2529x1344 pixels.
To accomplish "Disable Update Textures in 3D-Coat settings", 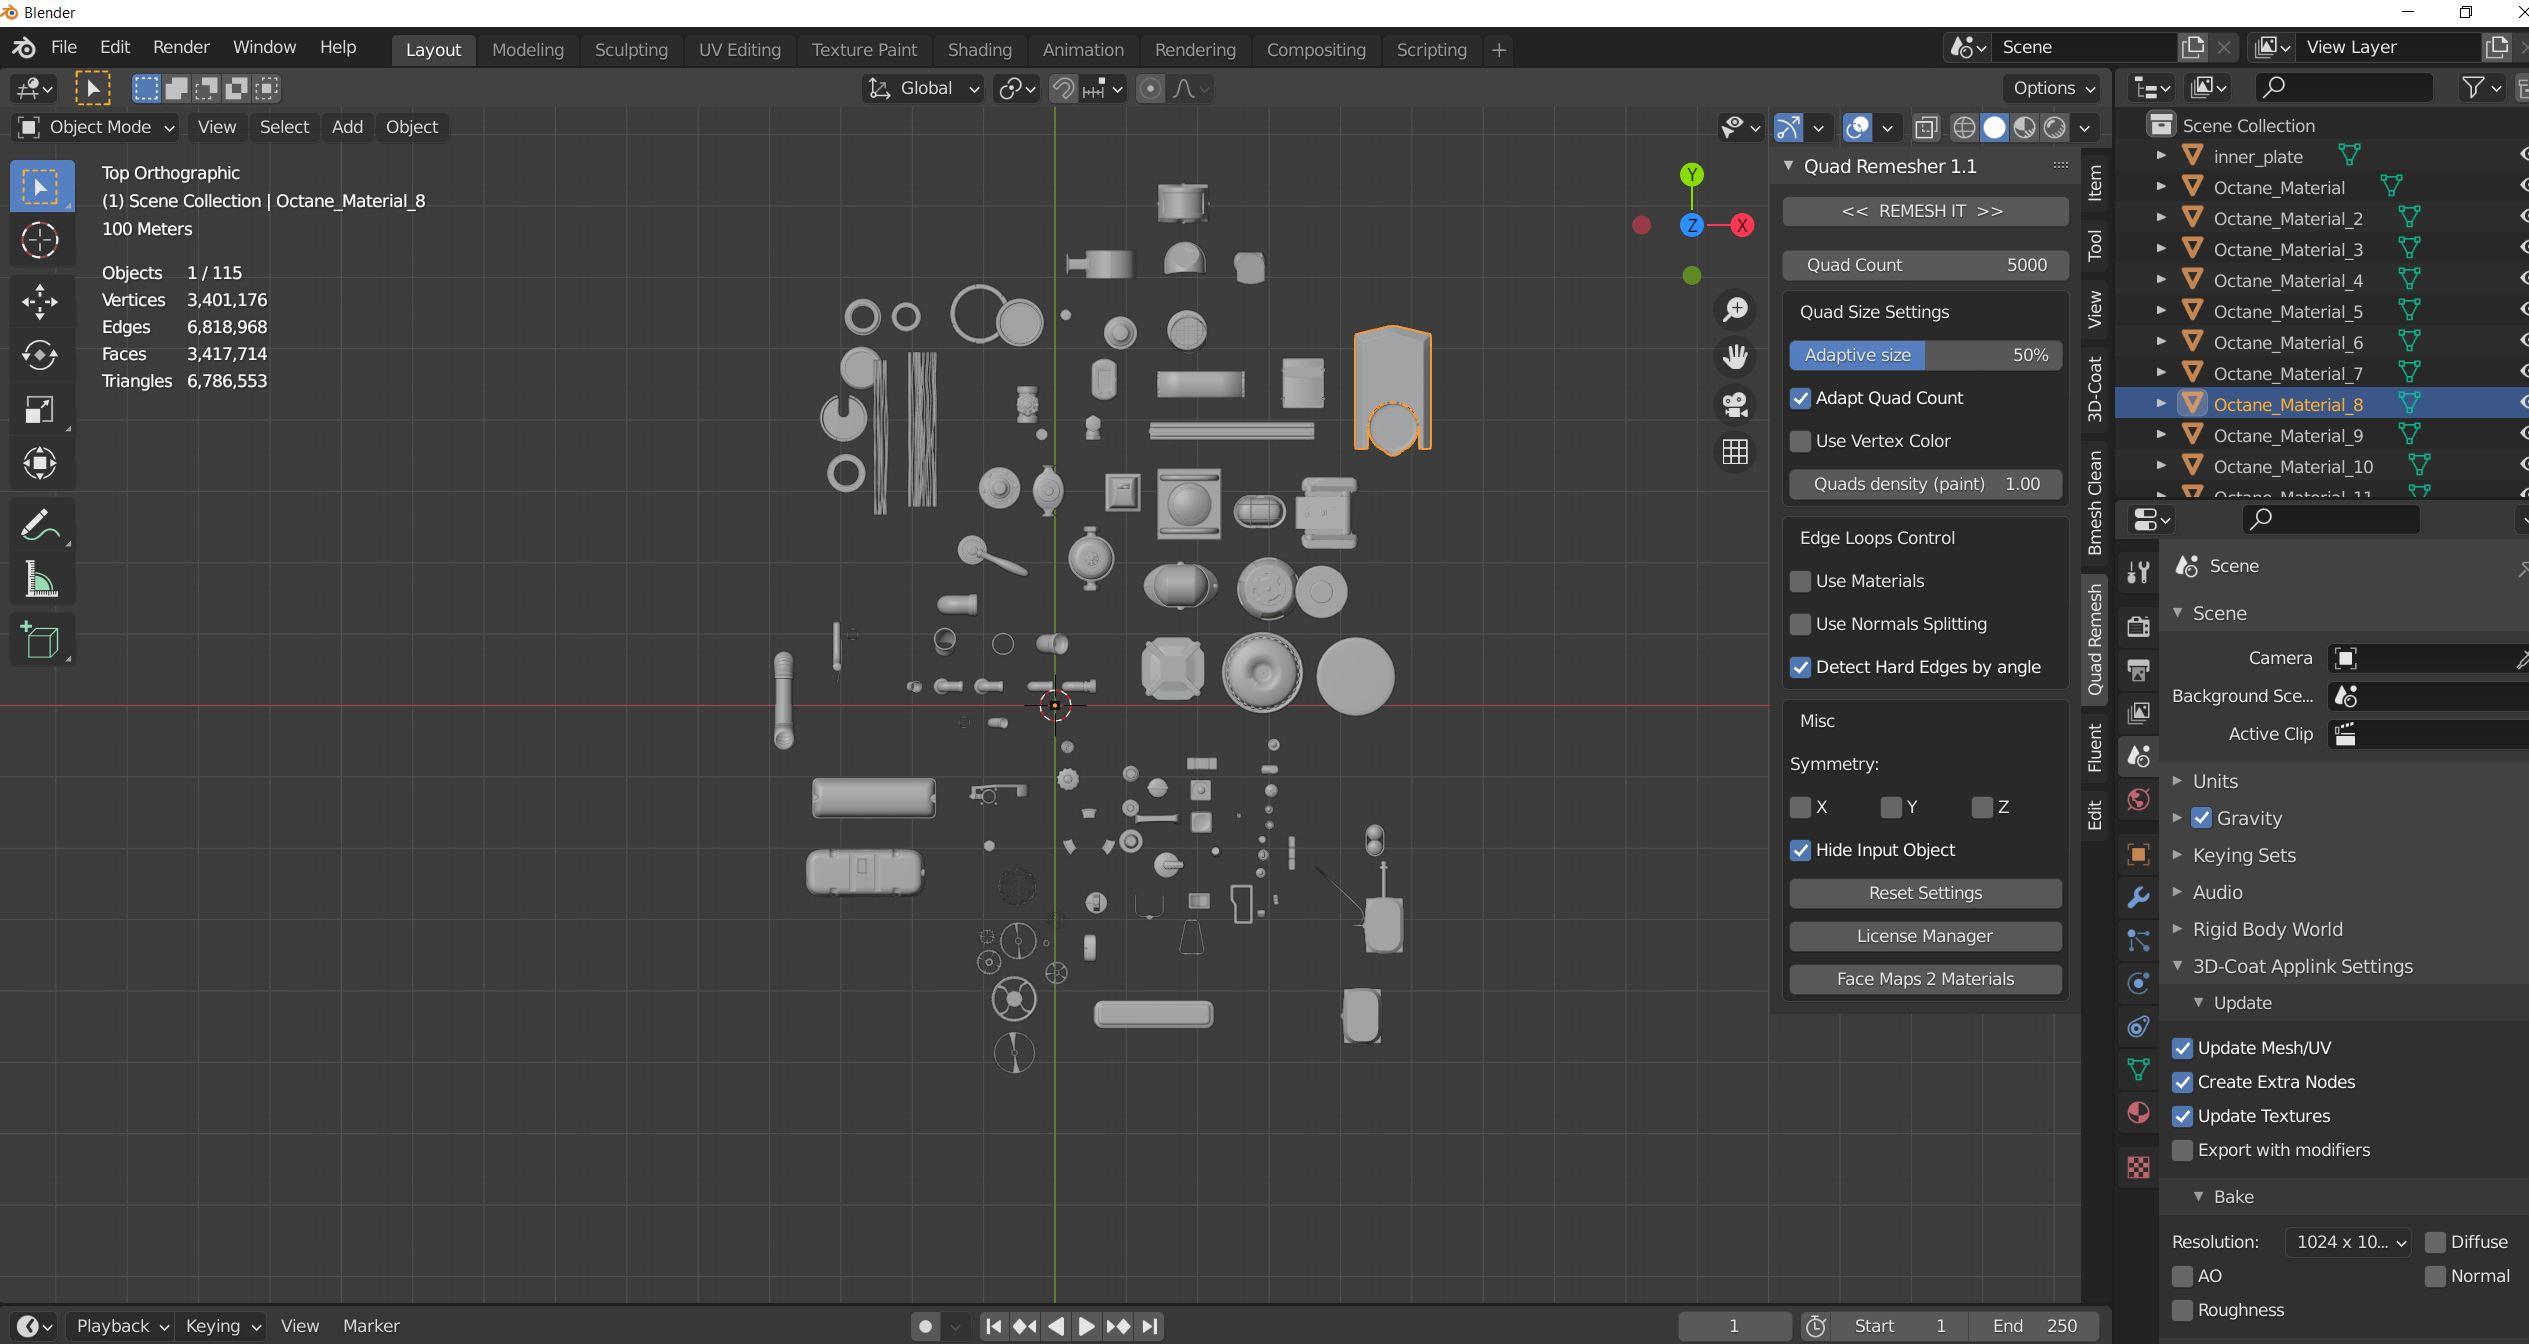I will pyautogui.click(x=2183, y=1116).
